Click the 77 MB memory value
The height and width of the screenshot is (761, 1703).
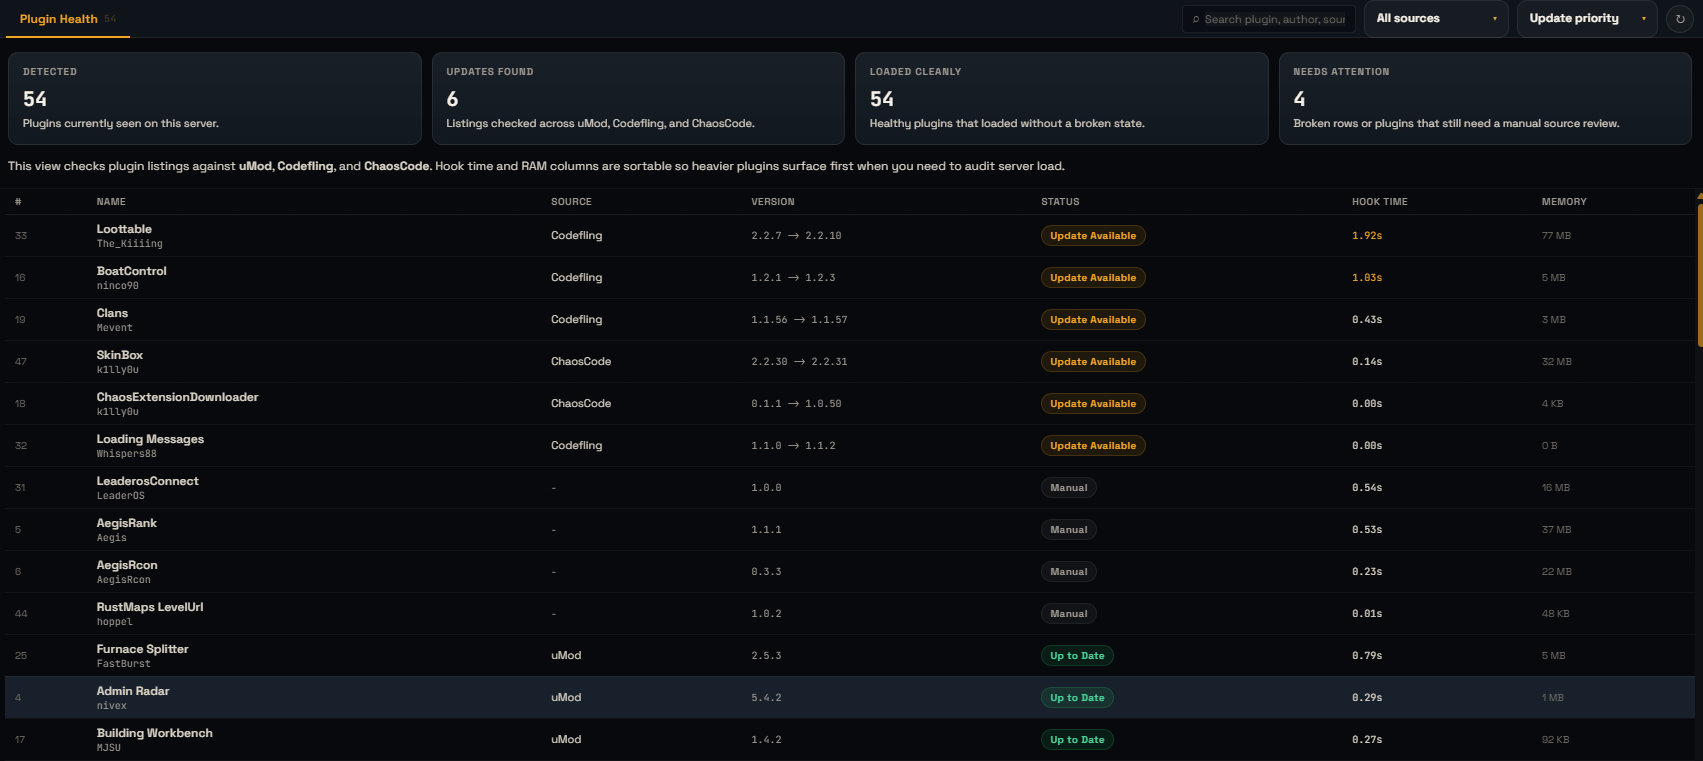pos(1556,236)
